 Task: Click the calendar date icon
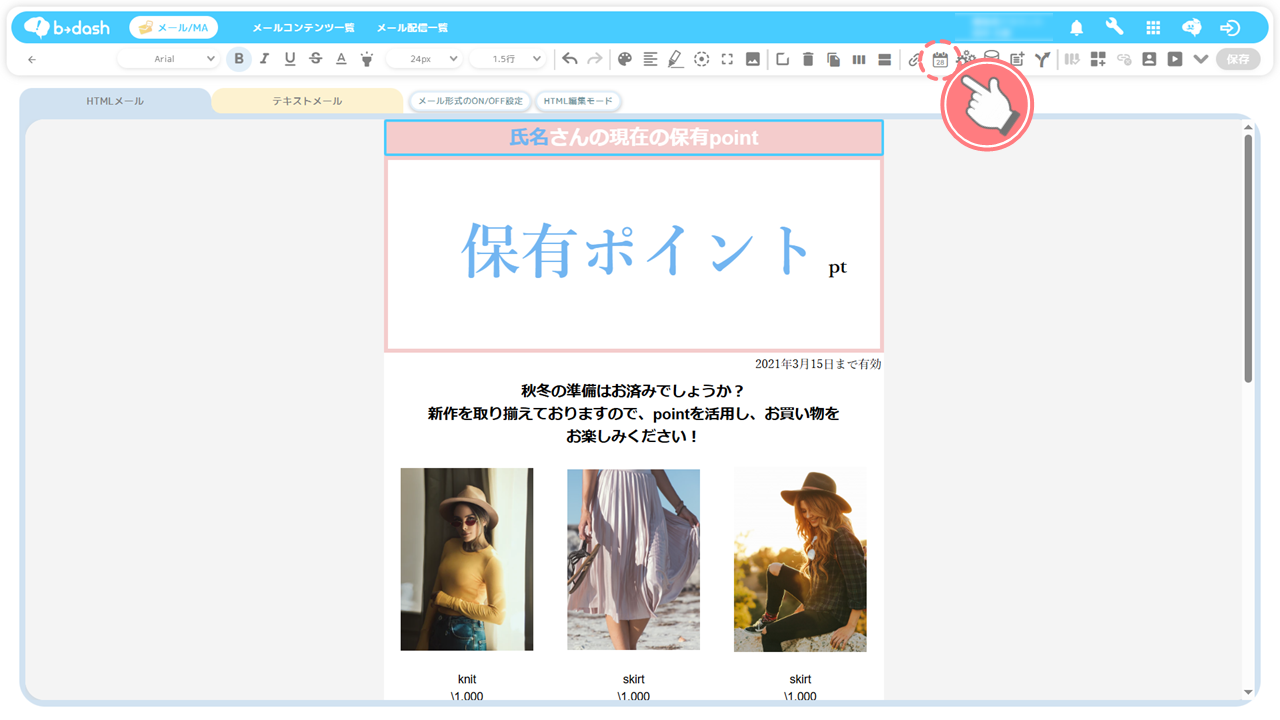[x=940, y=59]
